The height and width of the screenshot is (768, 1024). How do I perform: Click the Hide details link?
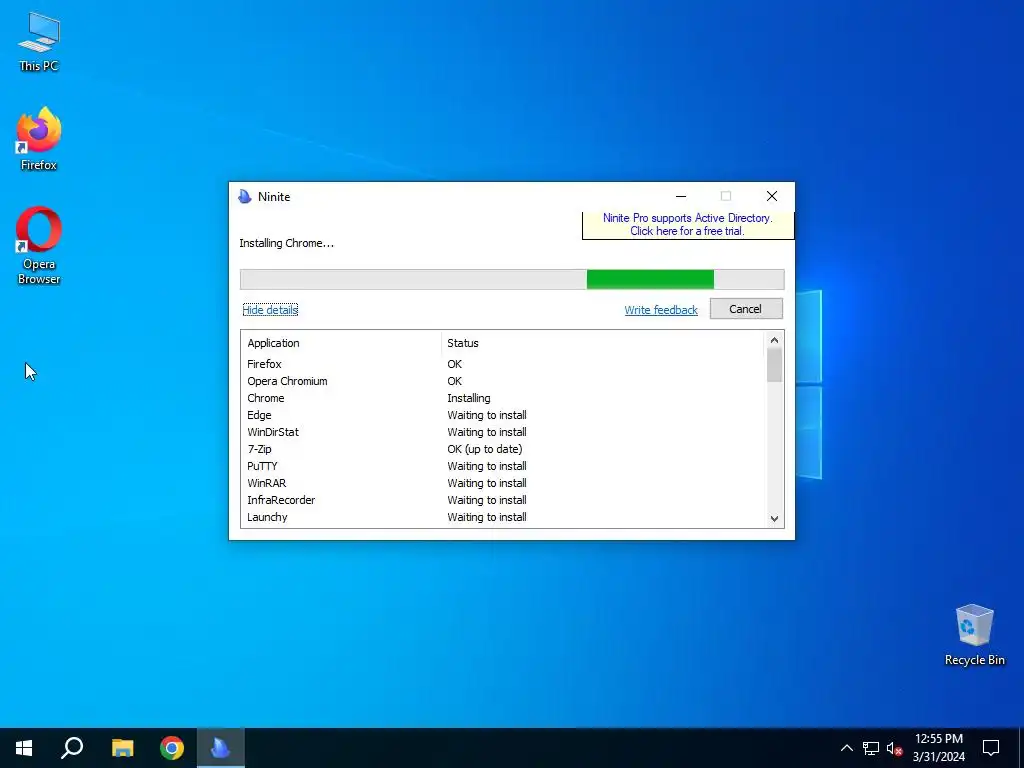[270, 310]
